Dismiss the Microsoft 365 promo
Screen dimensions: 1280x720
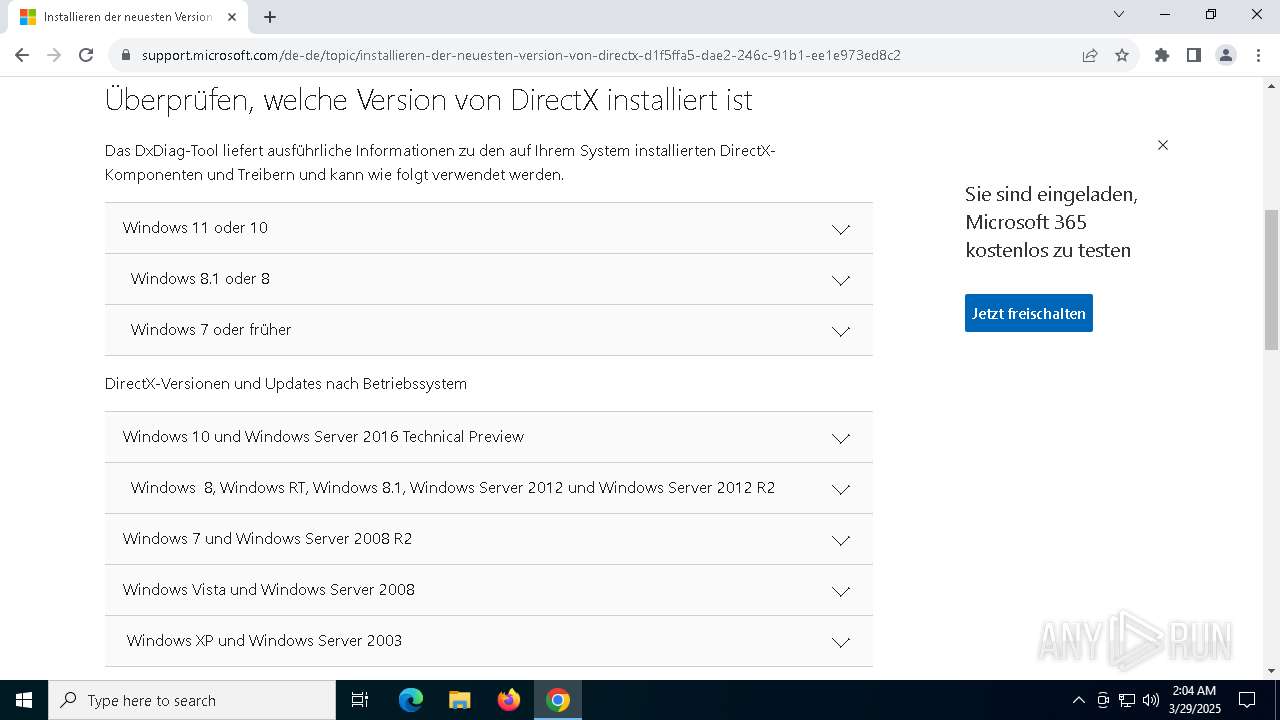(x=1162, y=145)
